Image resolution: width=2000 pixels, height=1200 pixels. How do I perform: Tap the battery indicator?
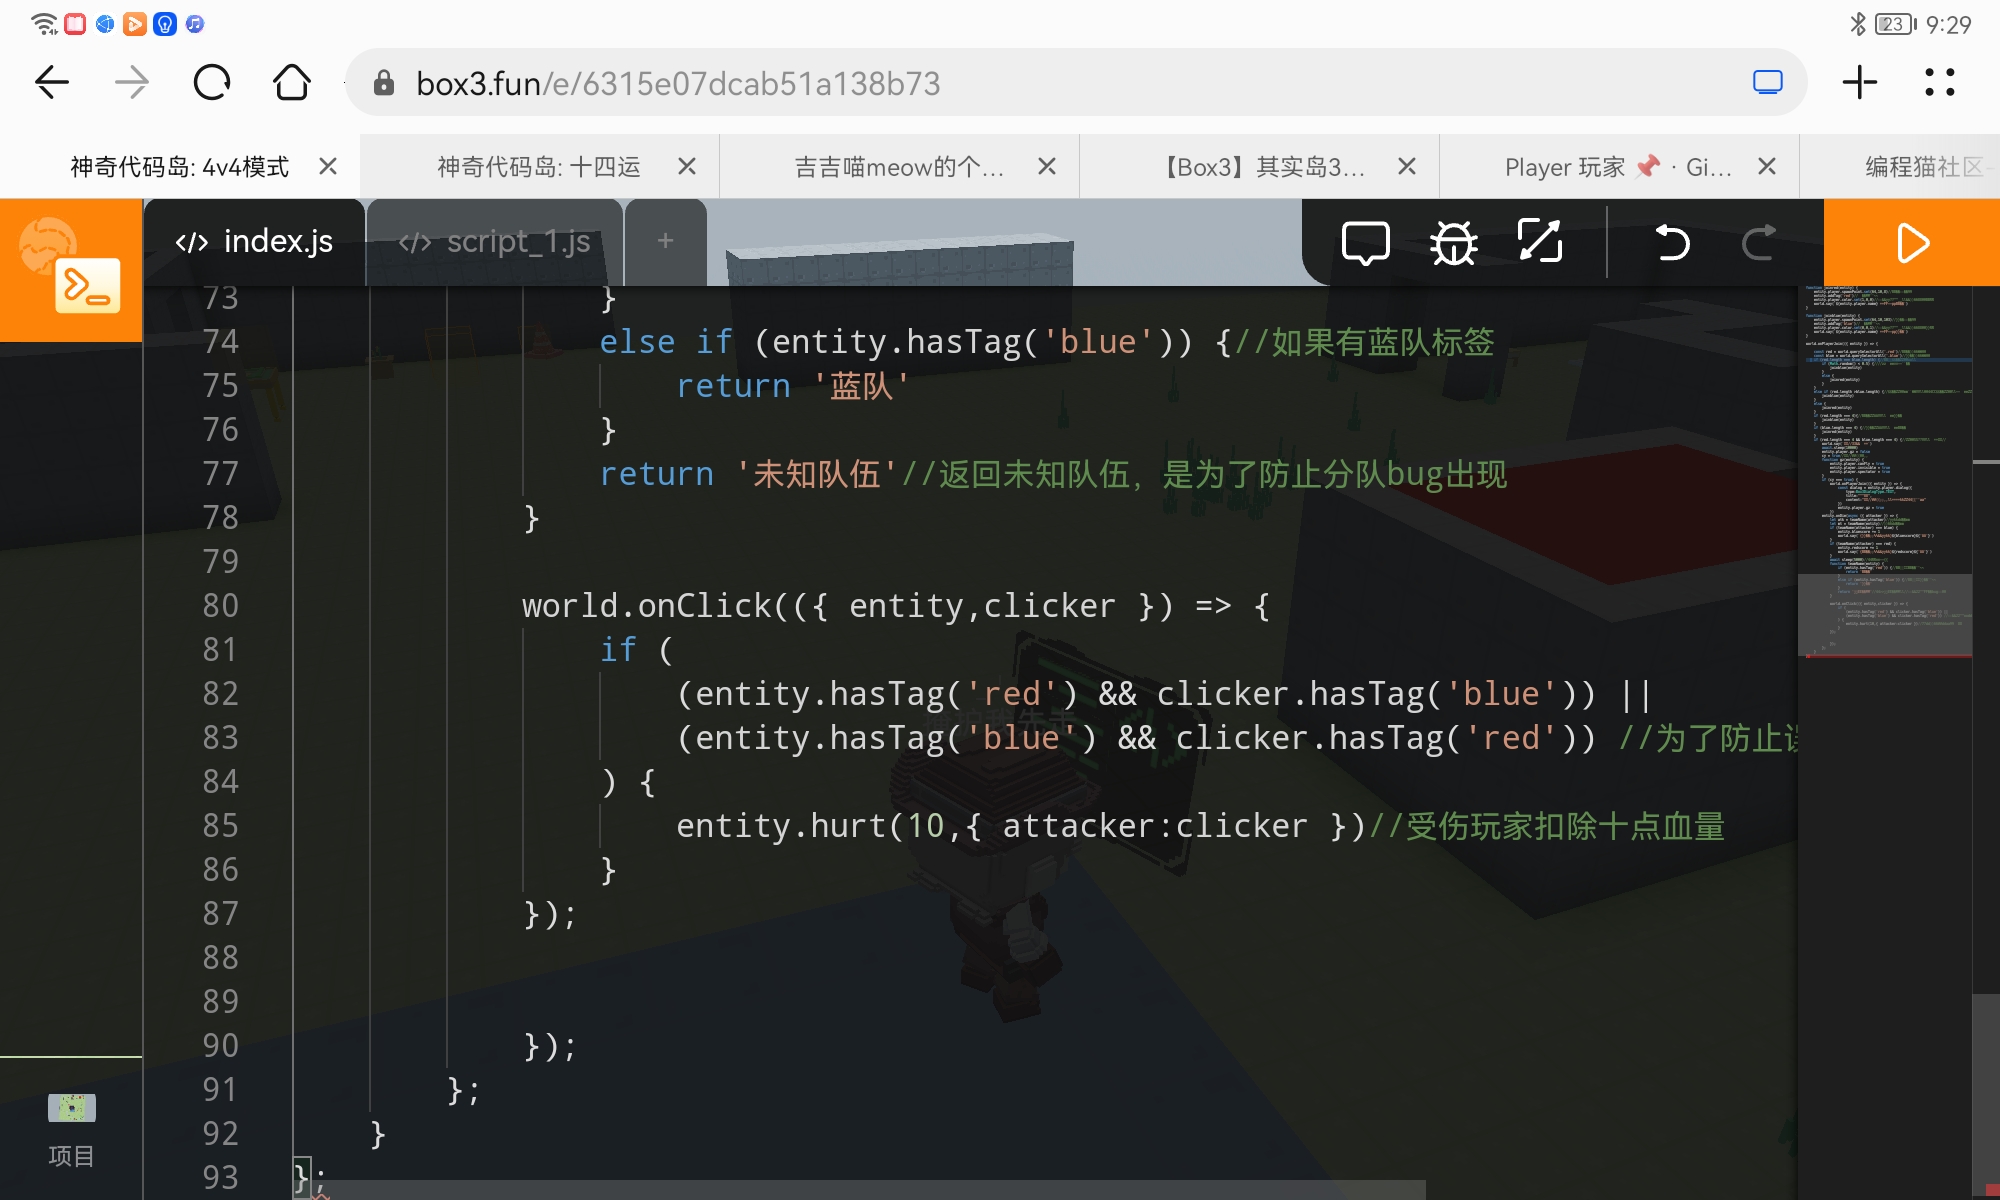point(1895,24)
